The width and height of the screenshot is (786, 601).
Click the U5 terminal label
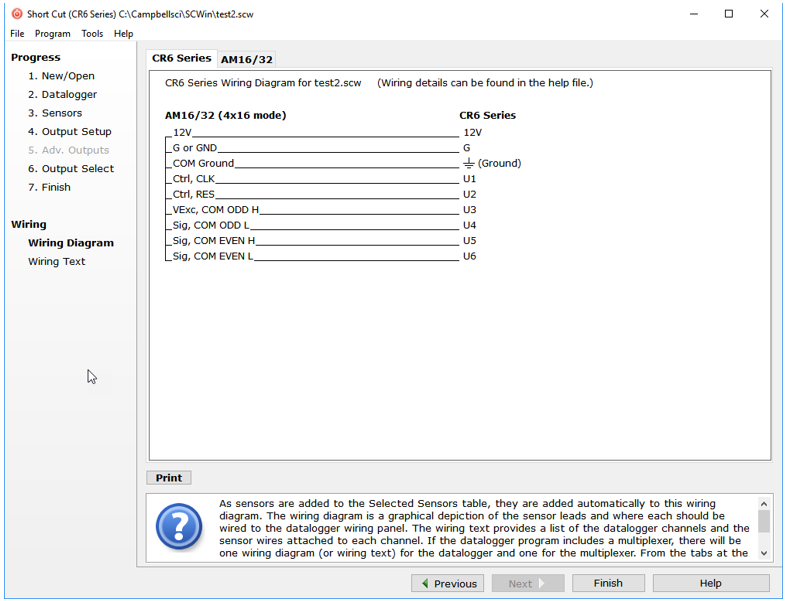(x=469, y=241)
